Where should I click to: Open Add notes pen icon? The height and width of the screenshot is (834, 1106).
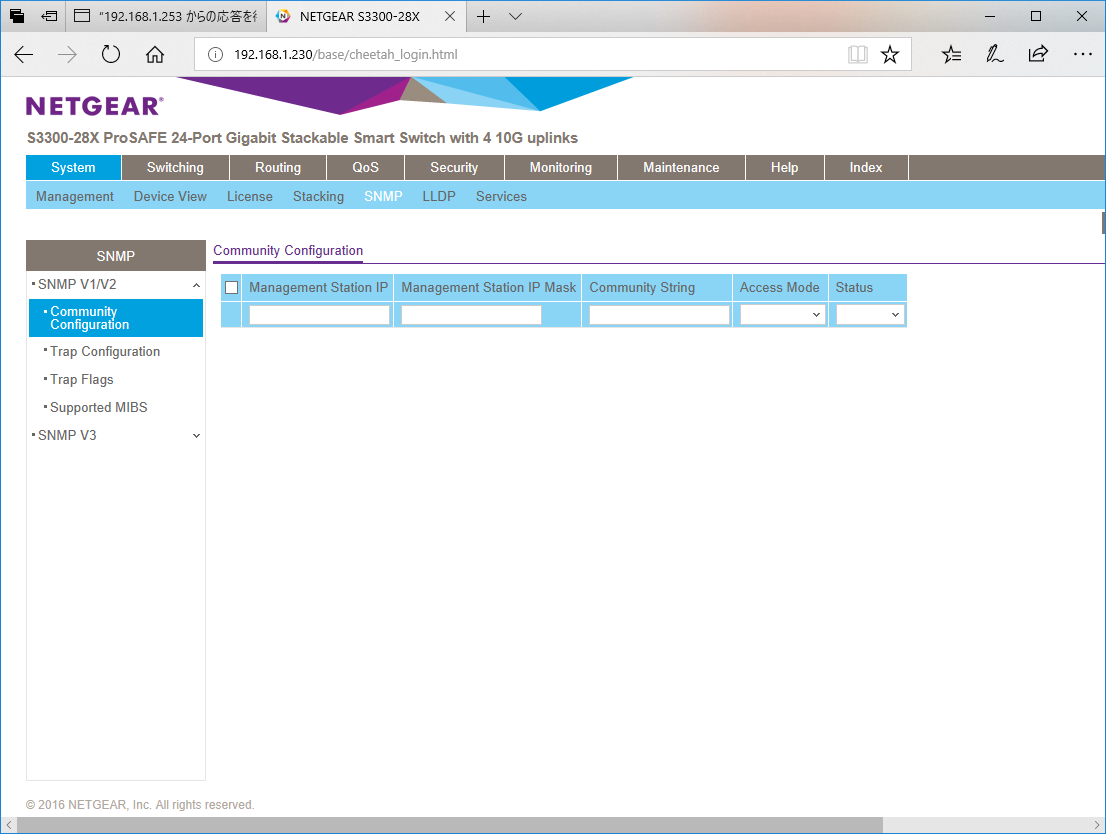[x=995, y=54]
